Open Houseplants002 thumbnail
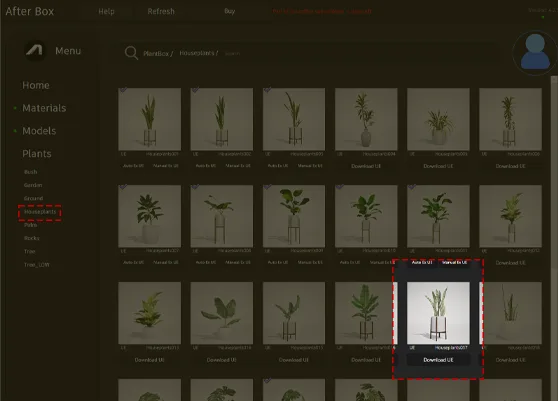The width and height of the screenshot is (558, 401). (x=222, y=119)
